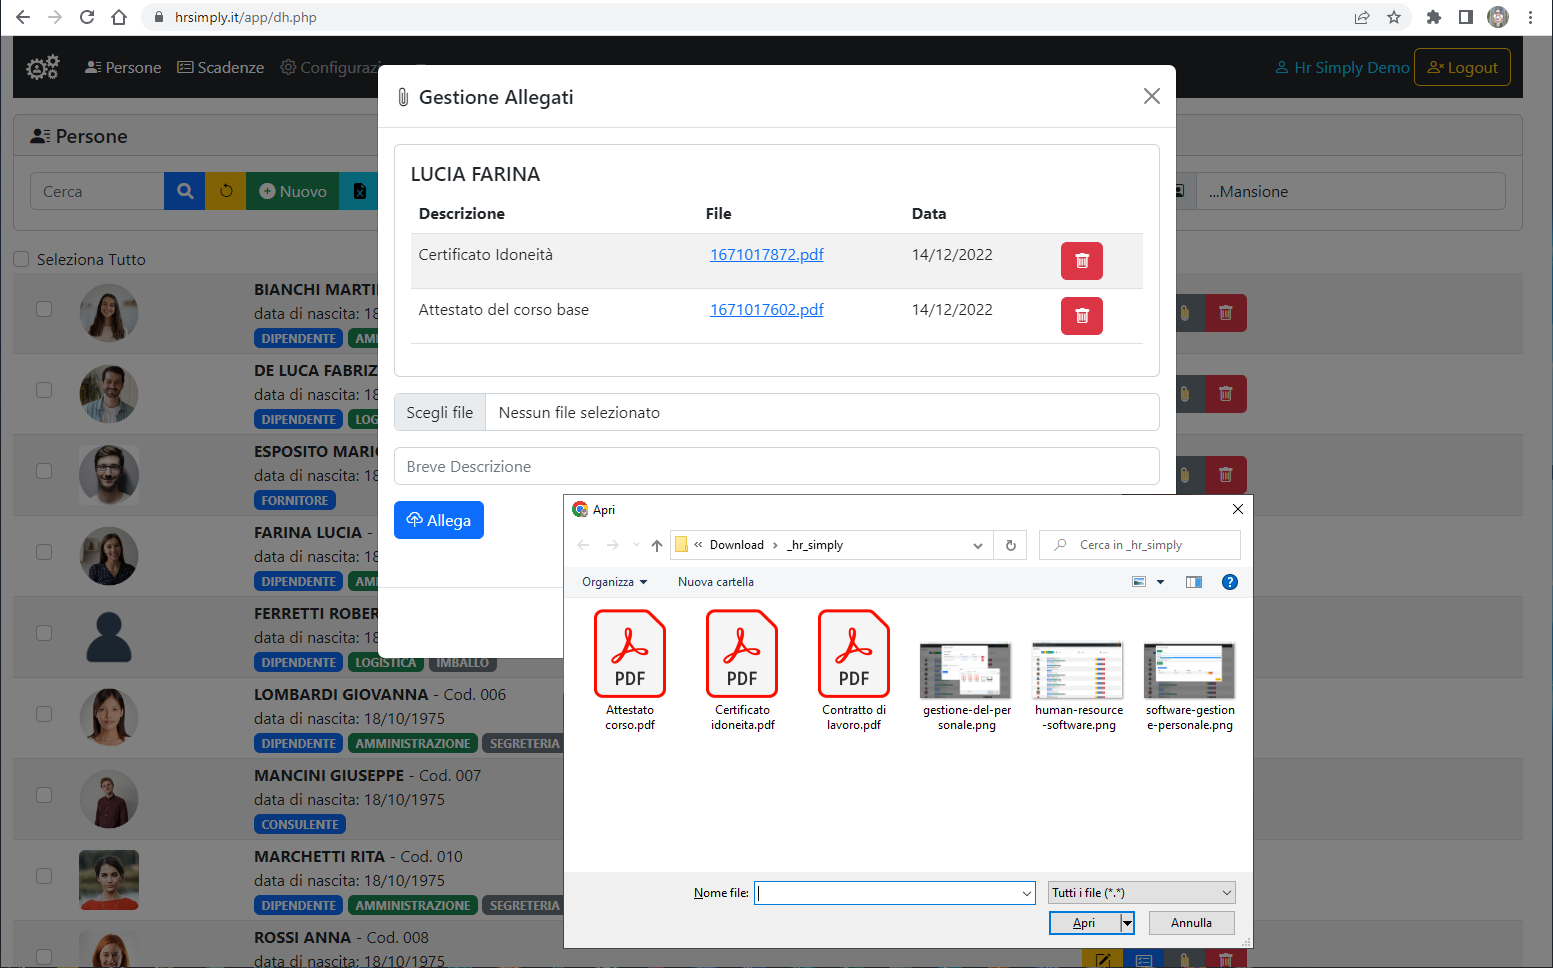Delete the Certificato Idoneità attachment
The width and height of the screenshot is (1553, 968).
click(x=1082, y=261)
